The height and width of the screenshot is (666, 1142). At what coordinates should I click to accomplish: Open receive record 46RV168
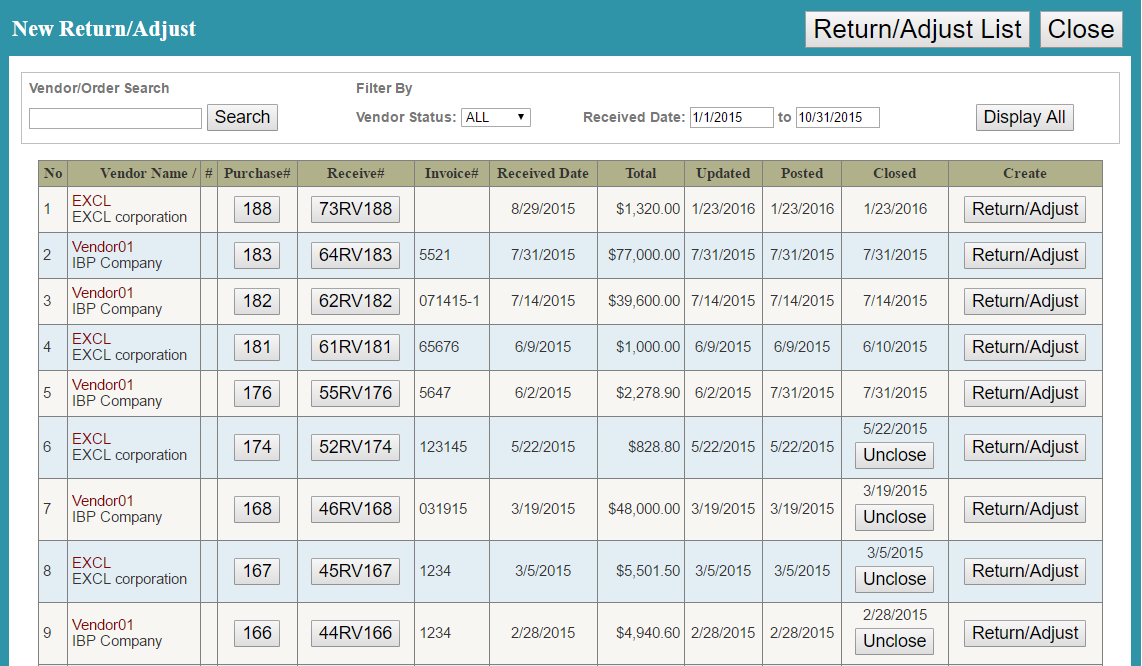pyautogui.click(x=355, y=509)
